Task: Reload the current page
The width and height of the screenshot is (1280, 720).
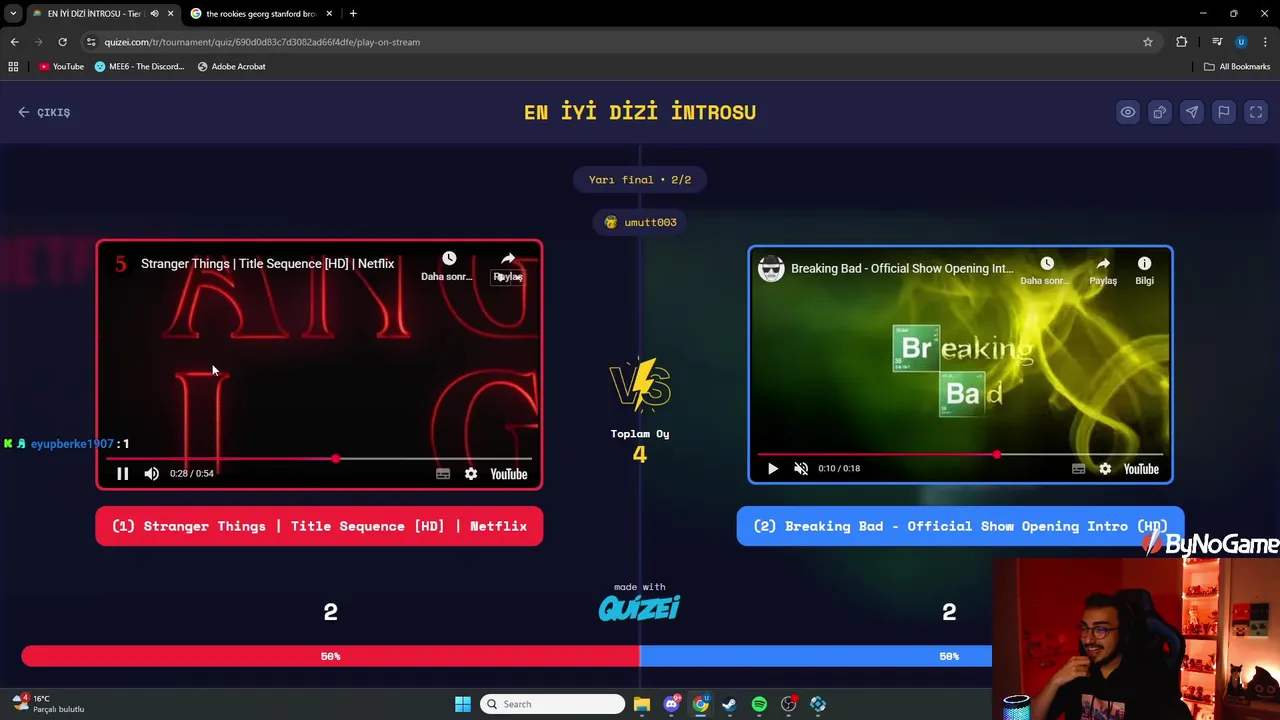Action: click(62, 42)
